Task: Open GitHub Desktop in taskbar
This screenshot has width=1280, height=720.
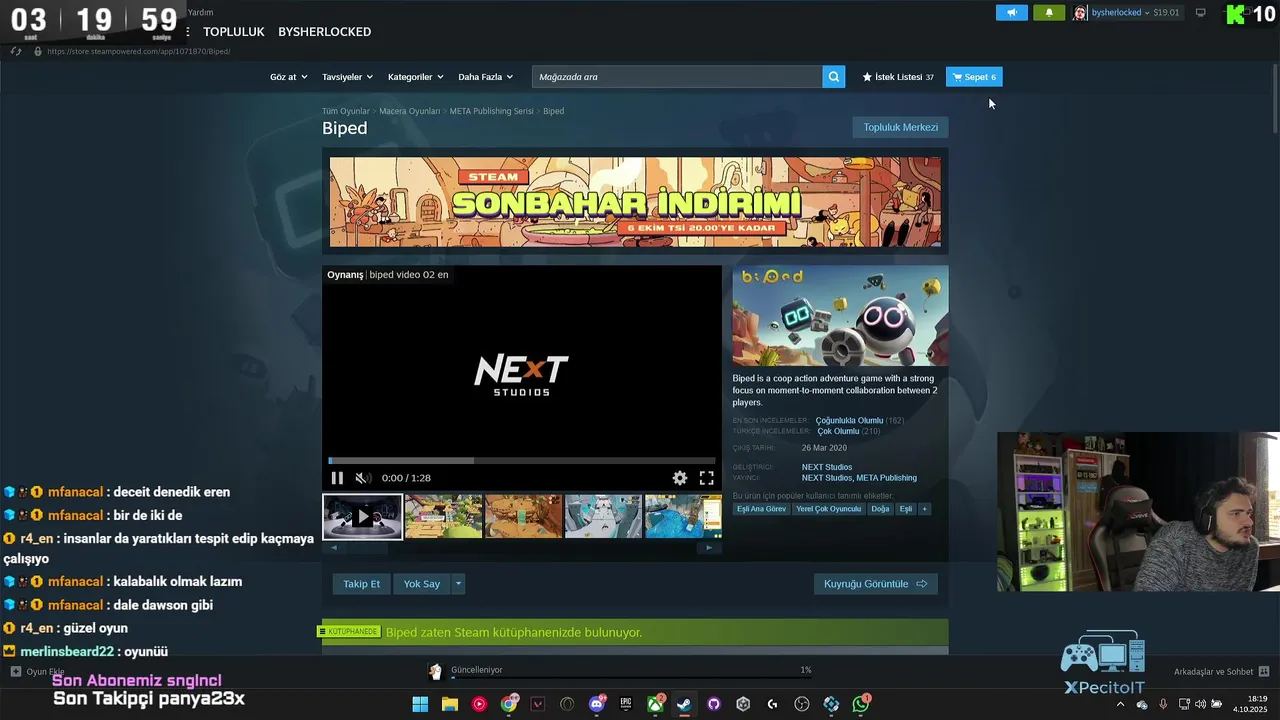Action: [x=714, y=704]
